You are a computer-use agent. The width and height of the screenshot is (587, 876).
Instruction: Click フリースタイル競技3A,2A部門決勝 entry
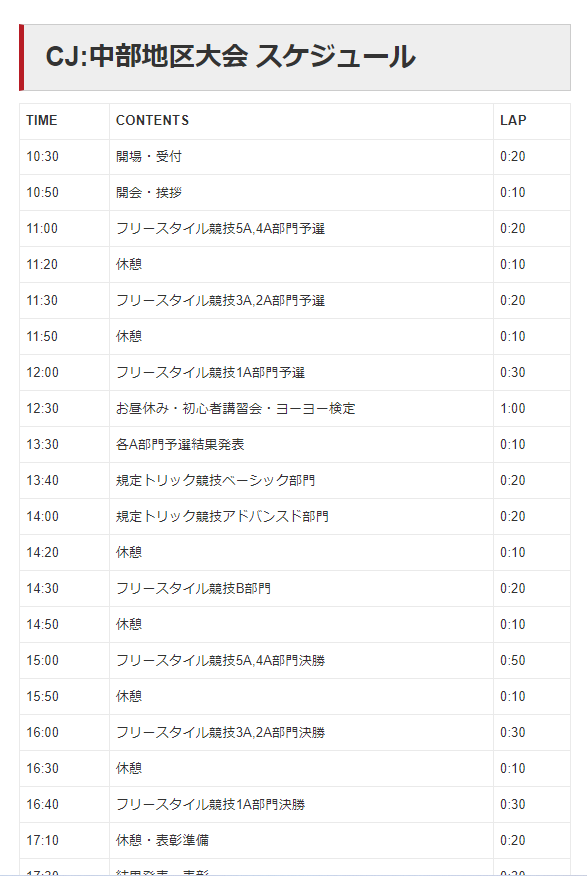[x=220, y=733]
